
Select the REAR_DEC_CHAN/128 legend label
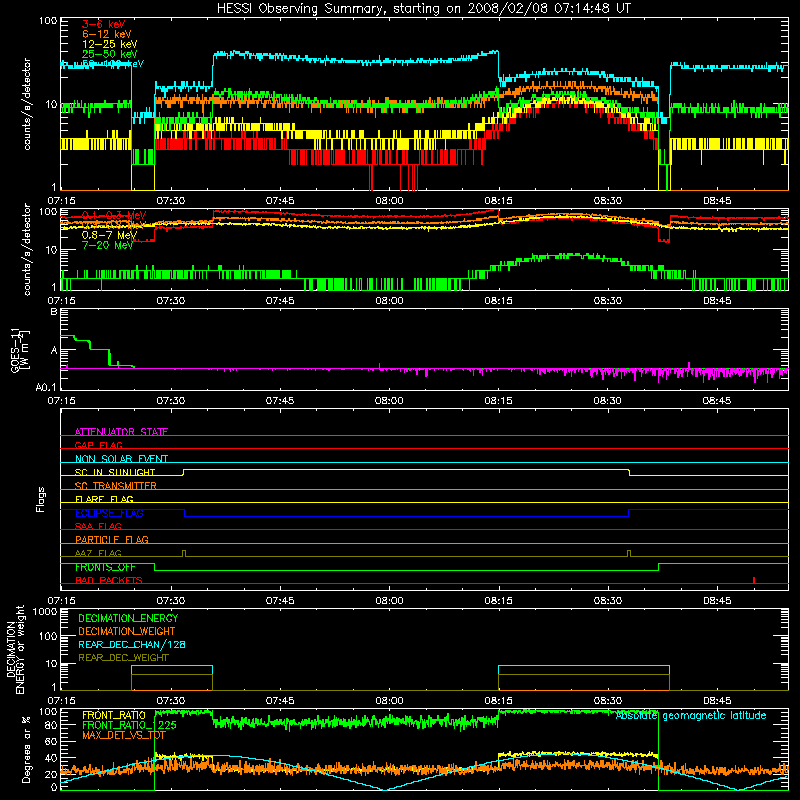point(132,644)
